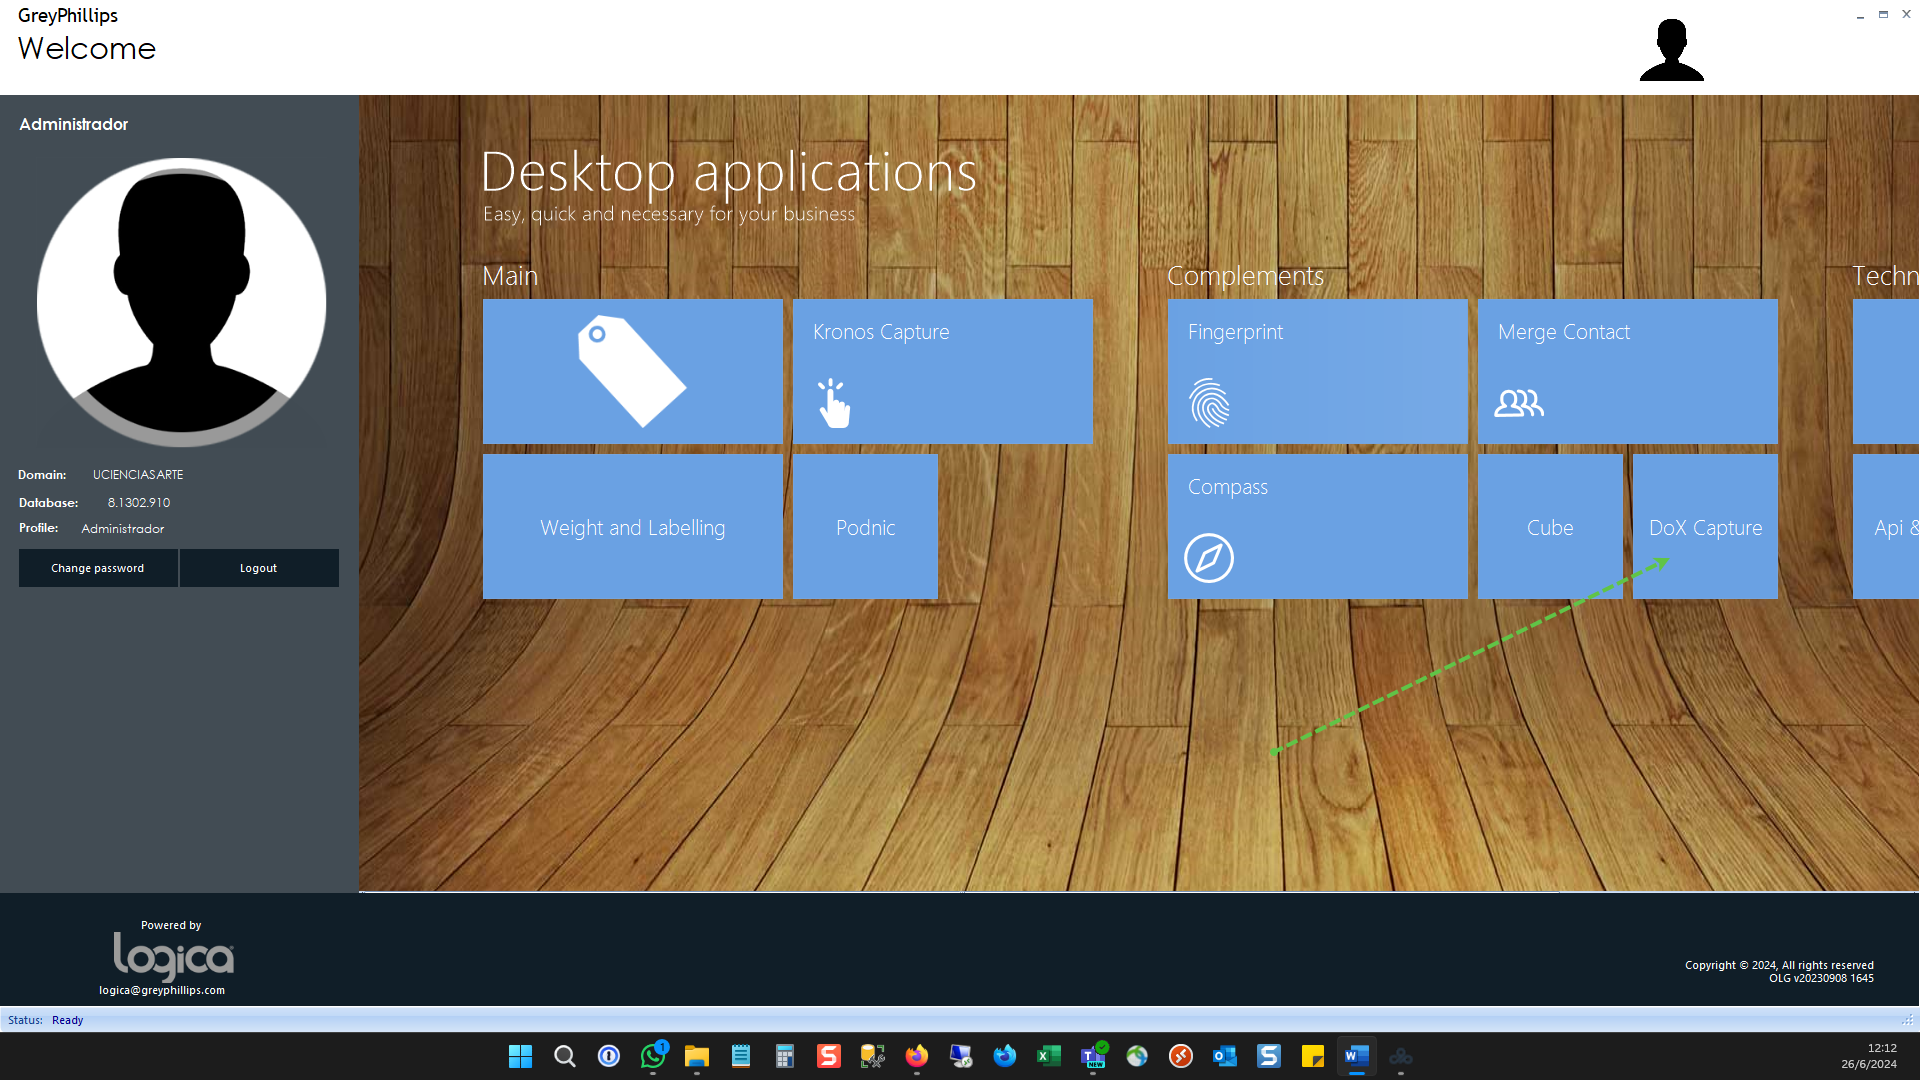Open File Explorer from the taskbar
1920x1080 pixels.
[x=697, y=1056]
